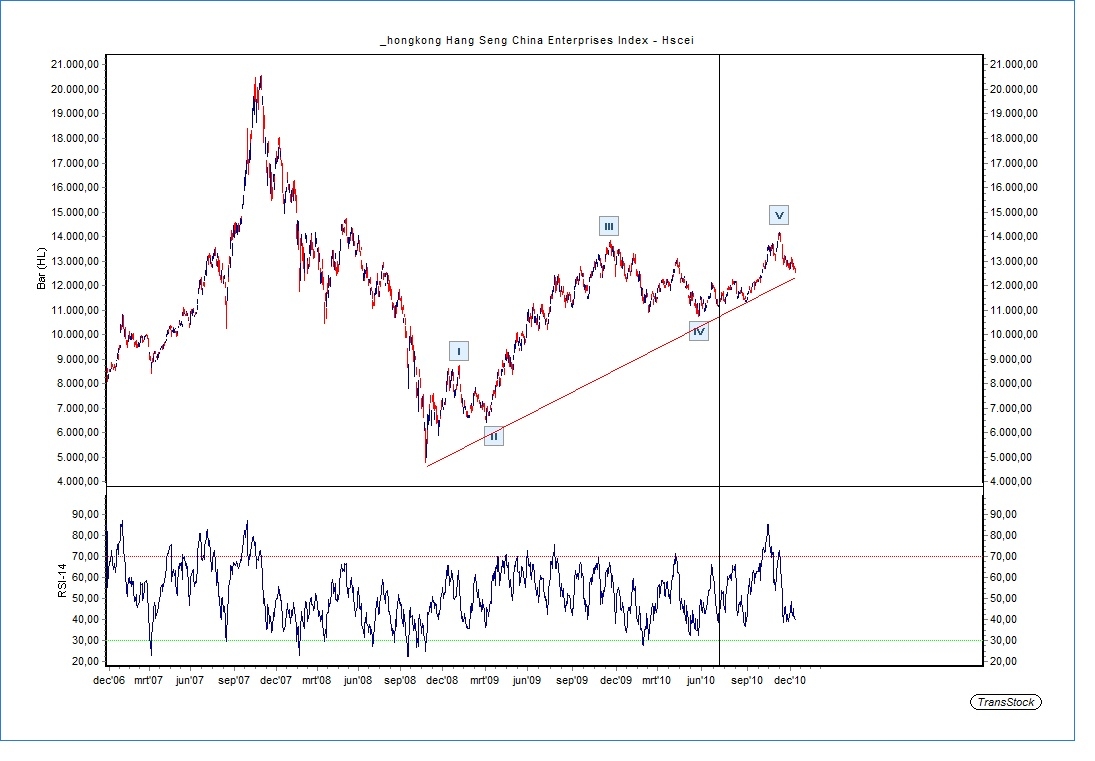Click the dec'10 date on the time axis
Image resolution: width=1095 pixels, height=761 pixels.
790,680
